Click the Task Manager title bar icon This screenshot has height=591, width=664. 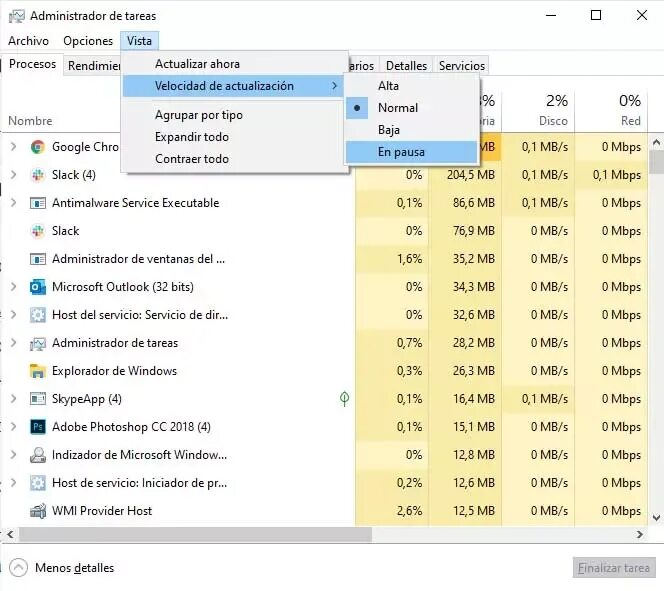tap(17, 16)
